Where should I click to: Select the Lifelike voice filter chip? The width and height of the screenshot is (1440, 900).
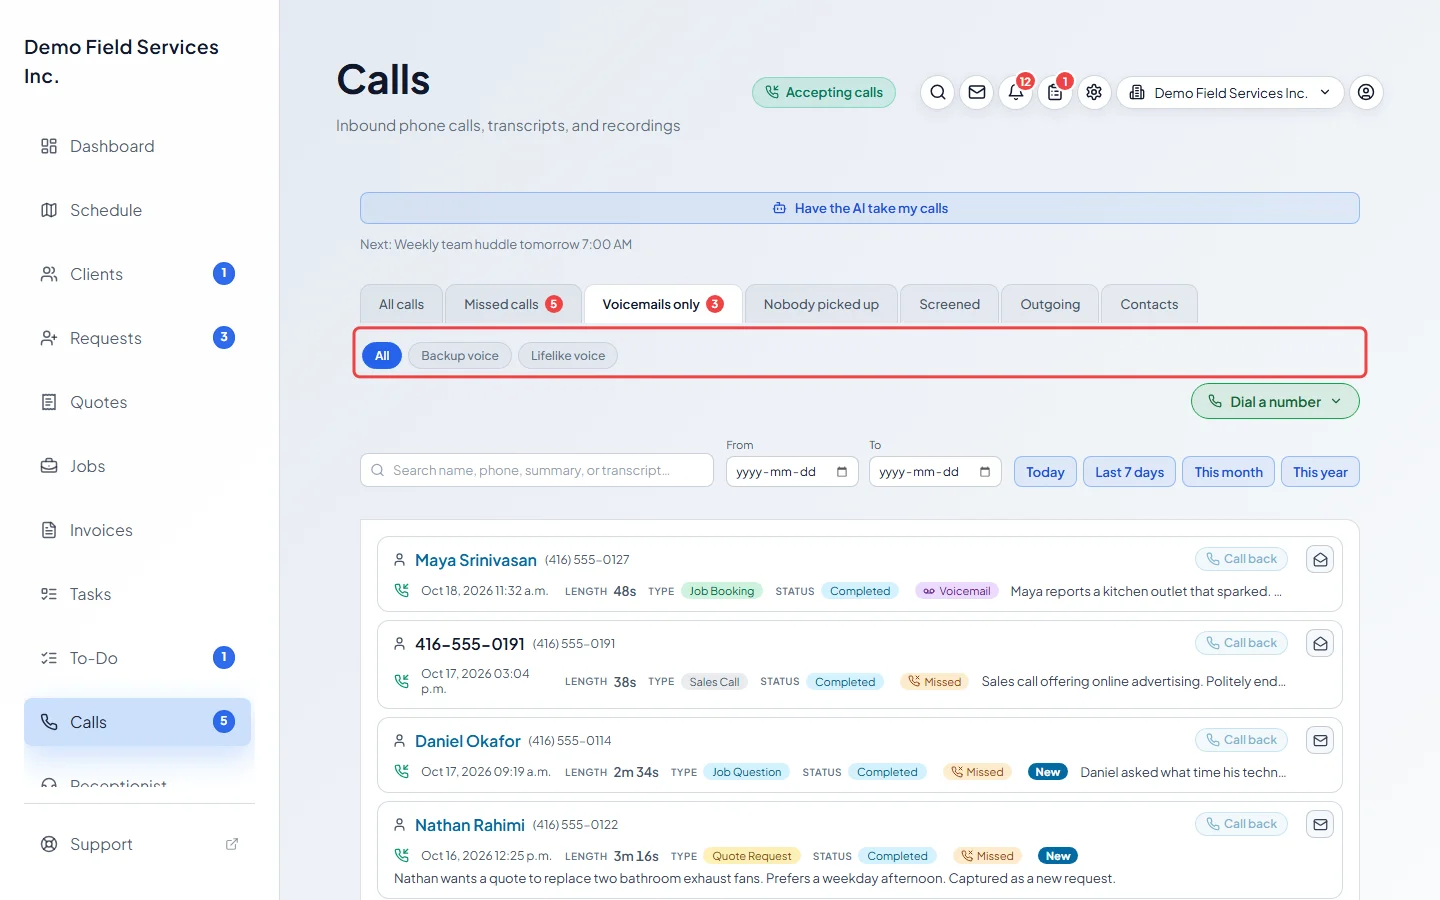tap(568, 355)
